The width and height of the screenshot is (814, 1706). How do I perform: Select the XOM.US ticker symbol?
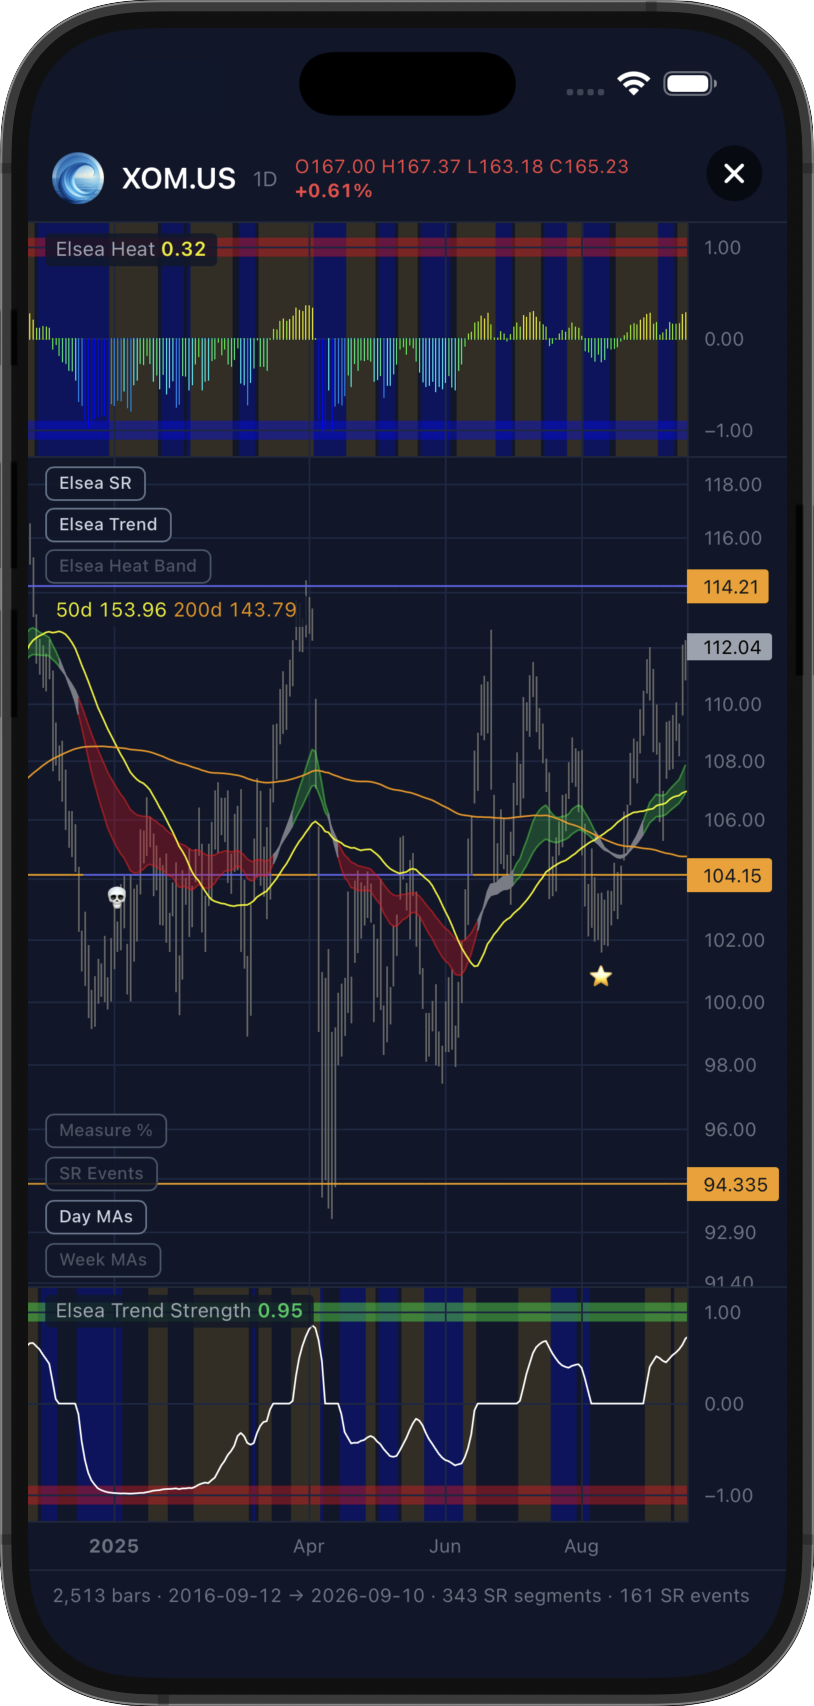coord(179,179)
